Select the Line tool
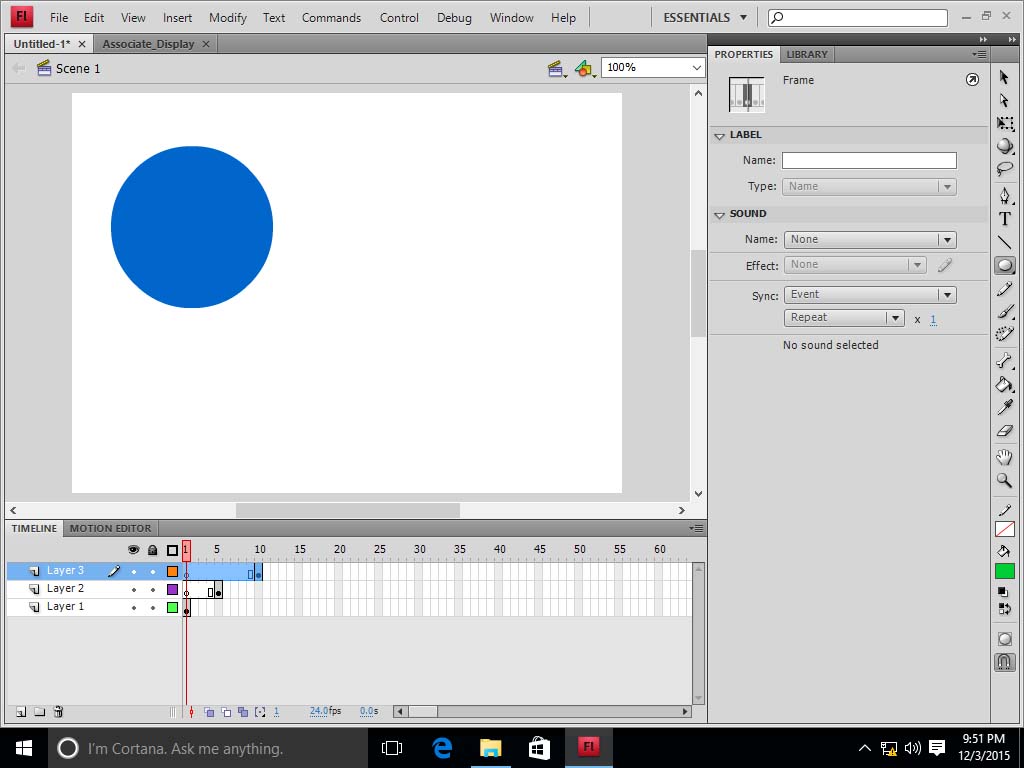 click(x=1004, y=242)
